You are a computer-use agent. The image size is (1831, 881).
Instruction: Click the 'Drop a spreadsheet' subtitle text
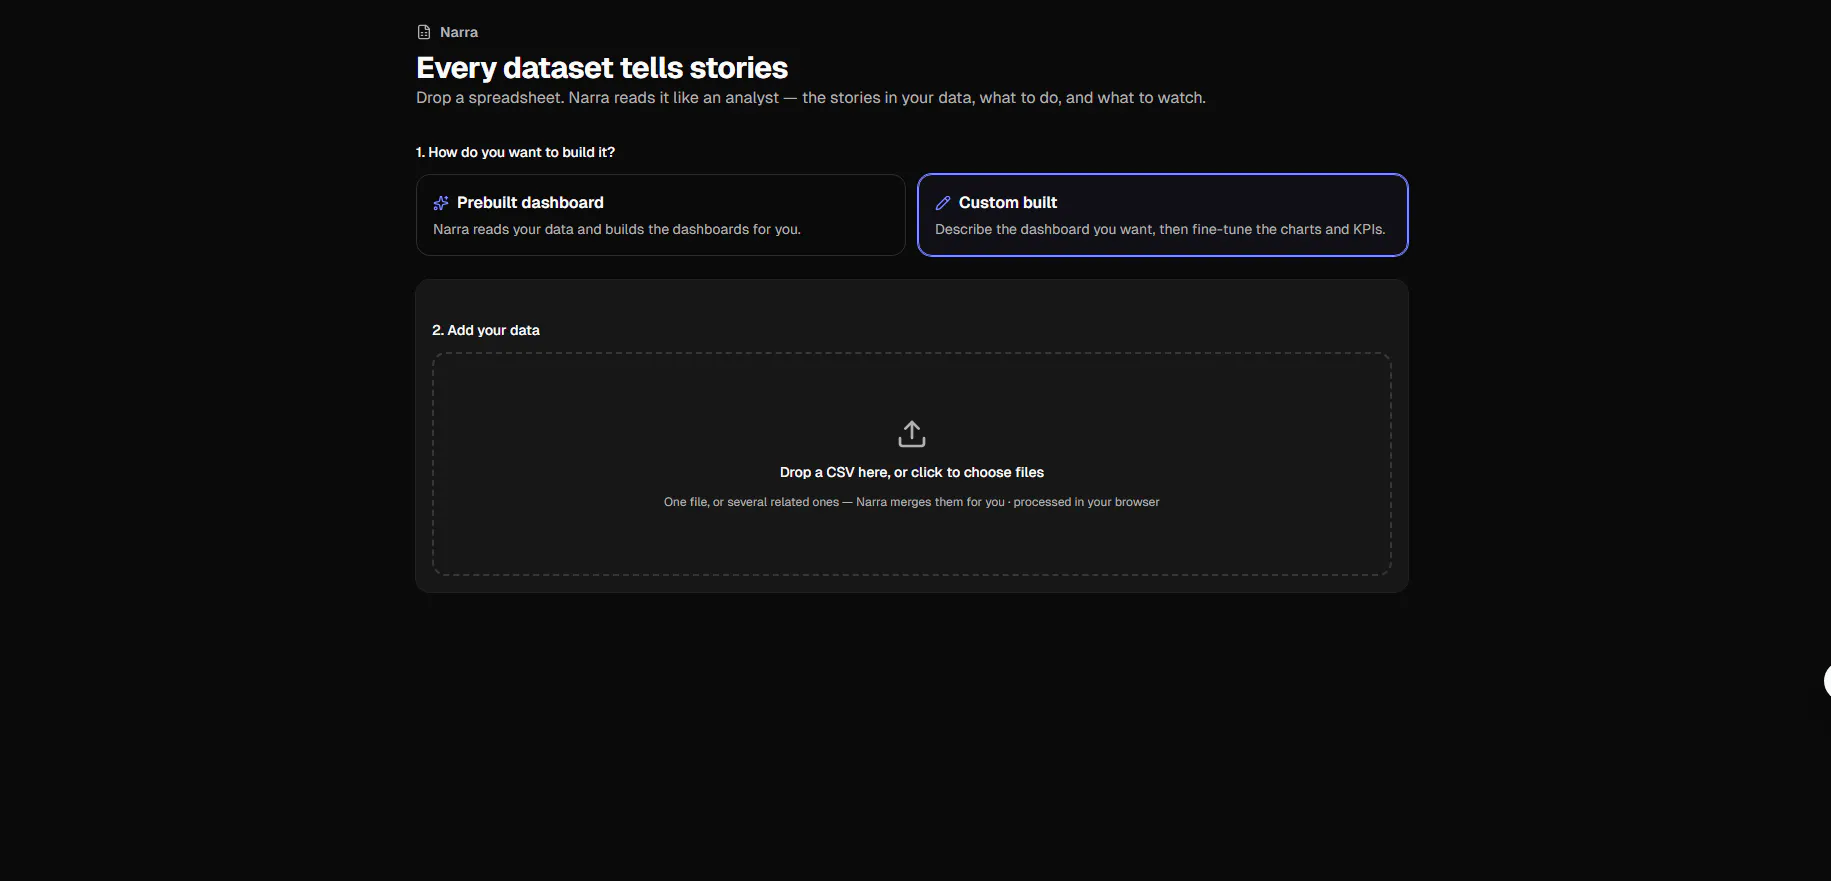pos(811,98)
